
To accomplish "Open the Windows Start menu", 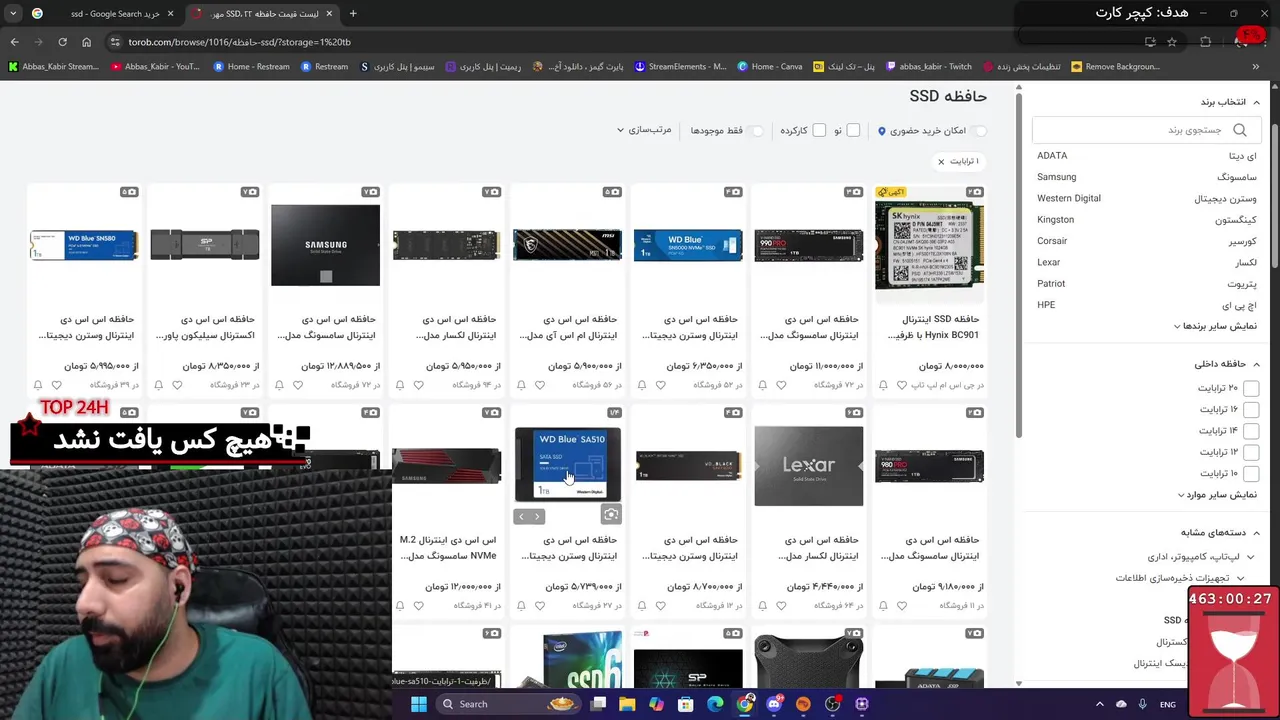I will pyautogui.click(x=418, y=704).
